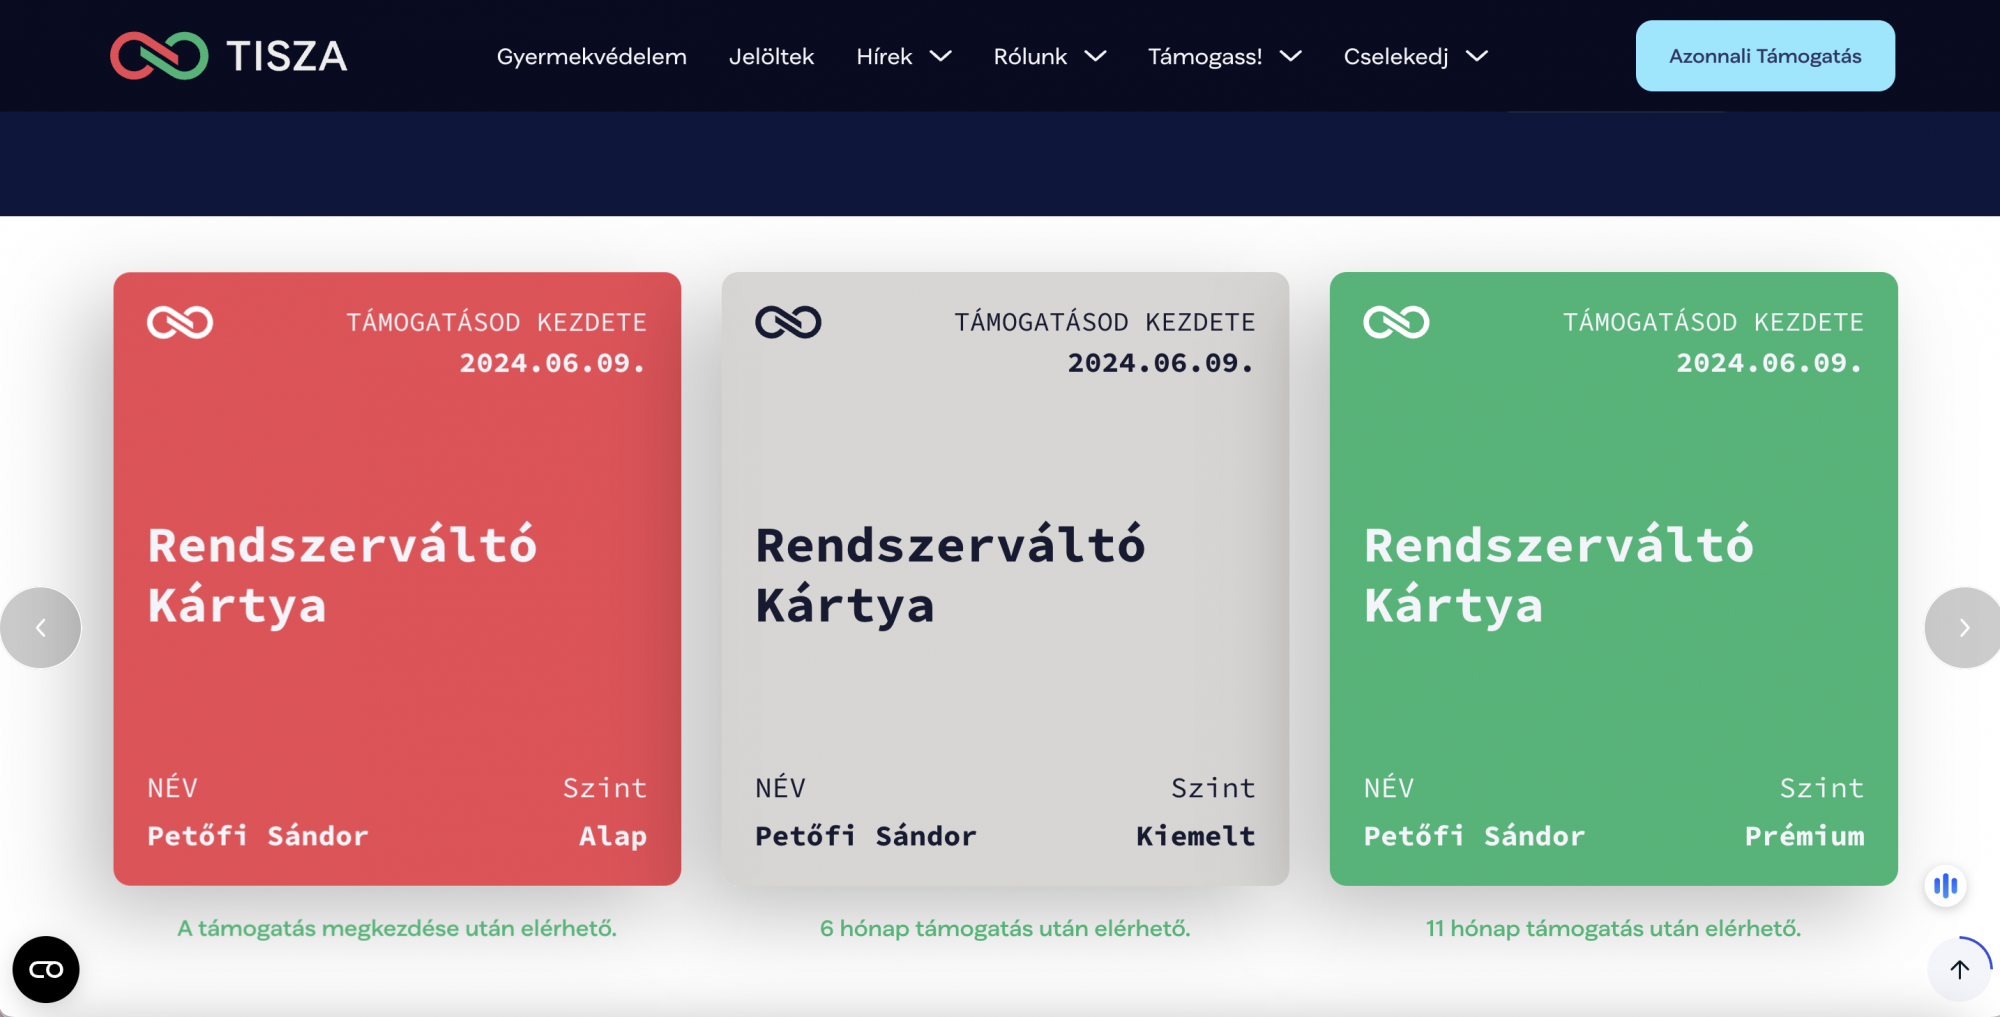
Task: Open the Cselekedj dropdown menu
Action: click(x=1415, y=57)
